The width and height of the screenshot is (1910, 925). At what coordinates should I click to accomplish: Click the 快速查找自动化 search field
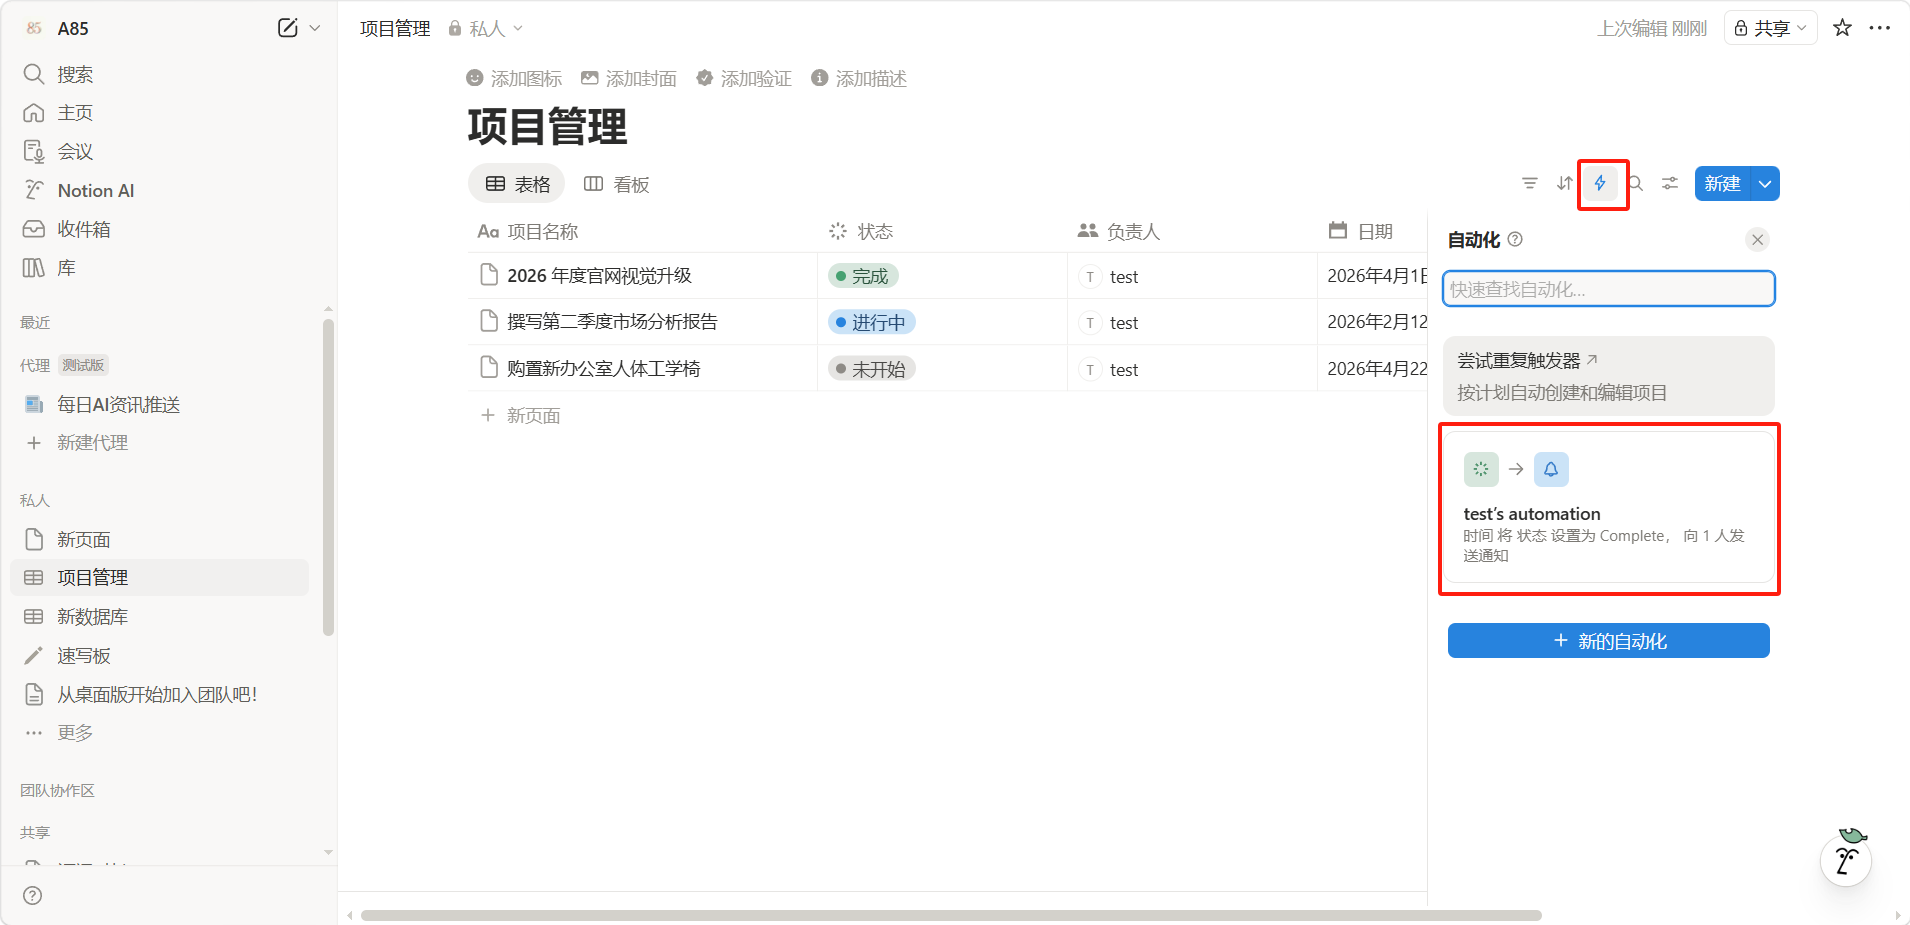[x=1608, y=290]
